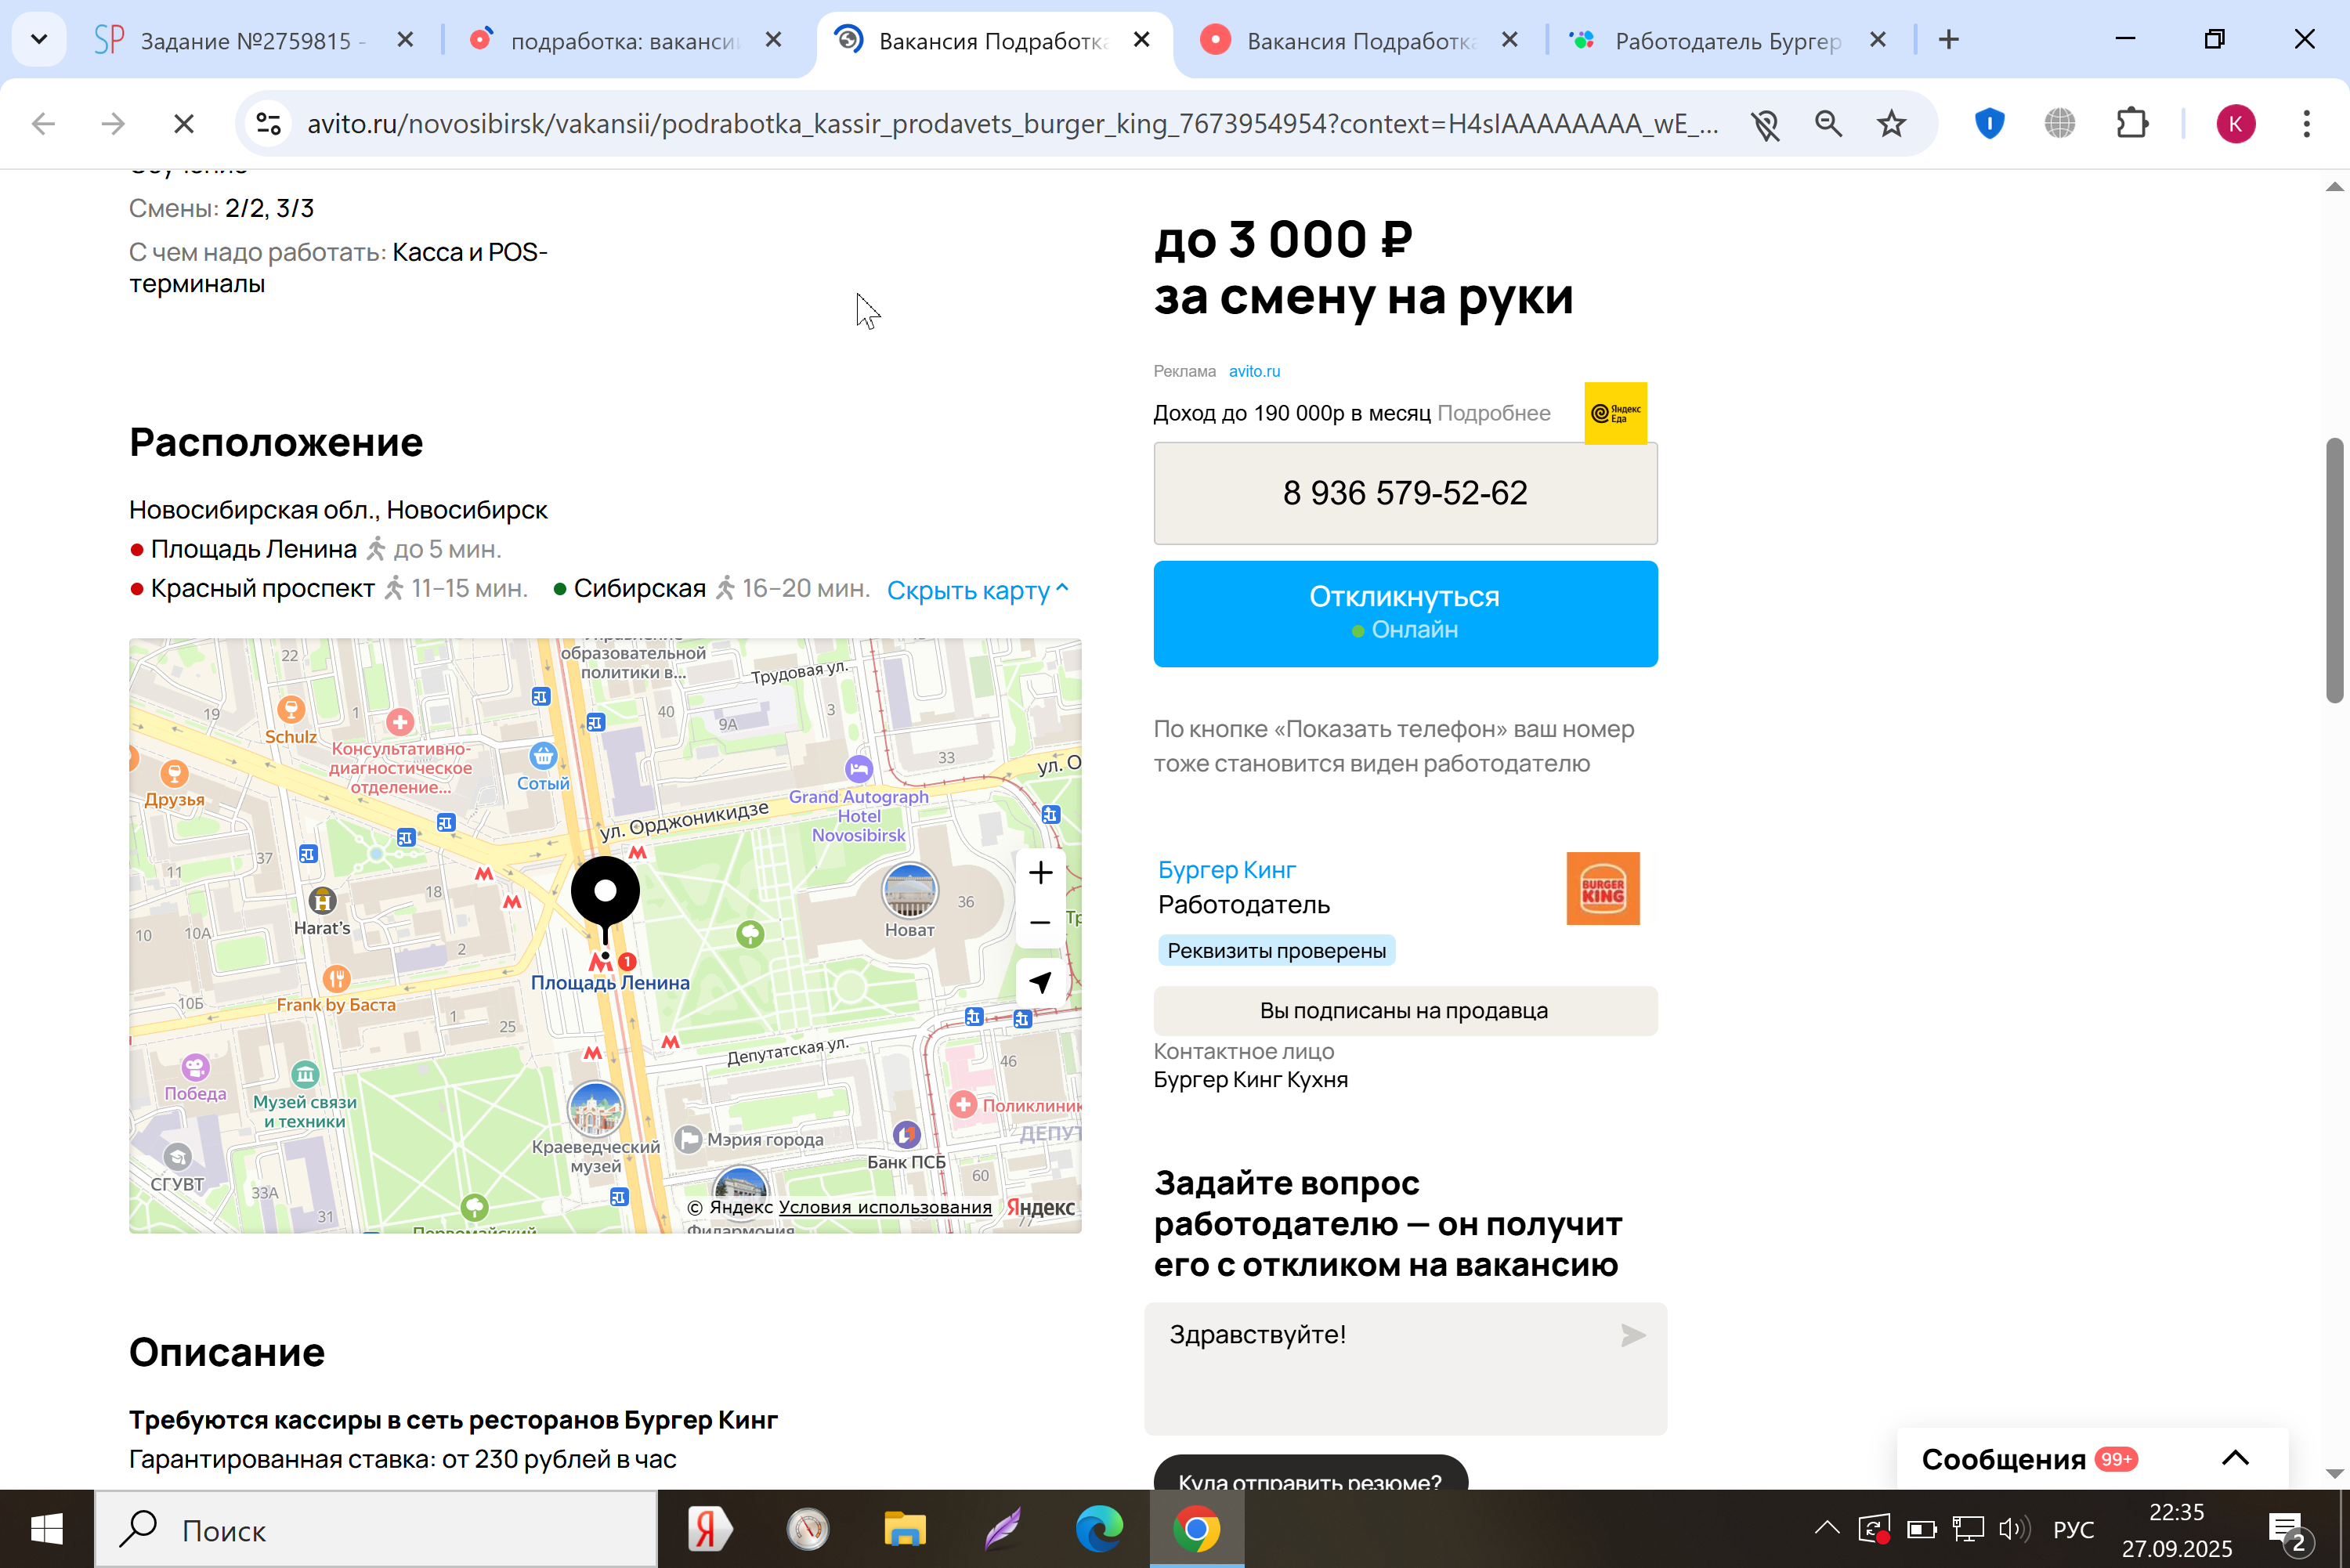Image resolution: width=2350 pixels, height=1568 pixels.
Task: Open Microsoft Edge from the taskbar
Action: coord(1098,1529)
